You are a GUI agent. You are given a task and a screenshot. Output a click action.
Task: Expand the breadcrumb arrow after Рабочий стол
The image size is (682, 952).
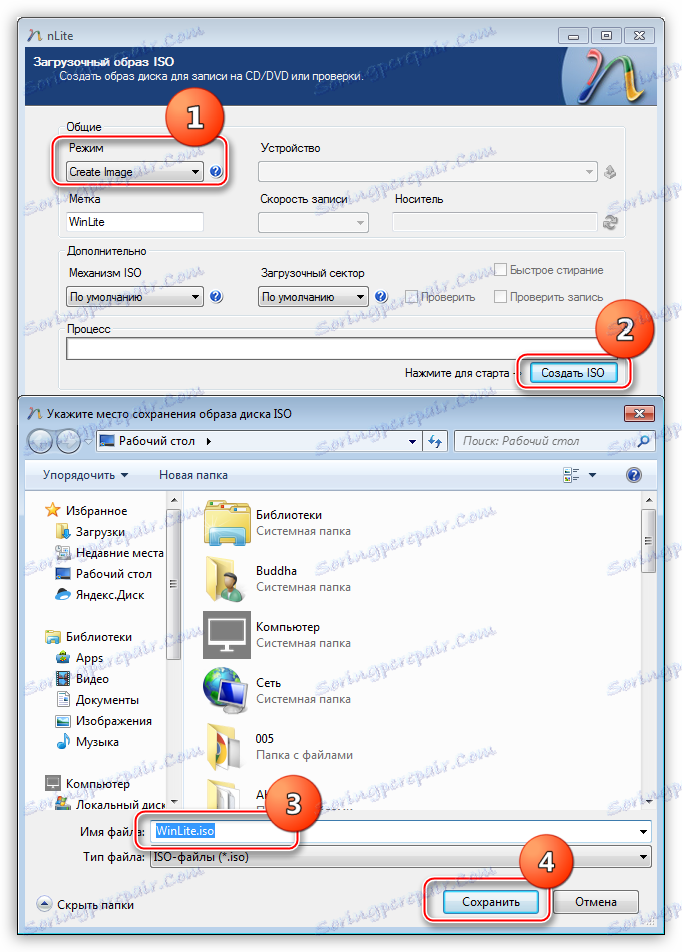[x=209, y=441]
